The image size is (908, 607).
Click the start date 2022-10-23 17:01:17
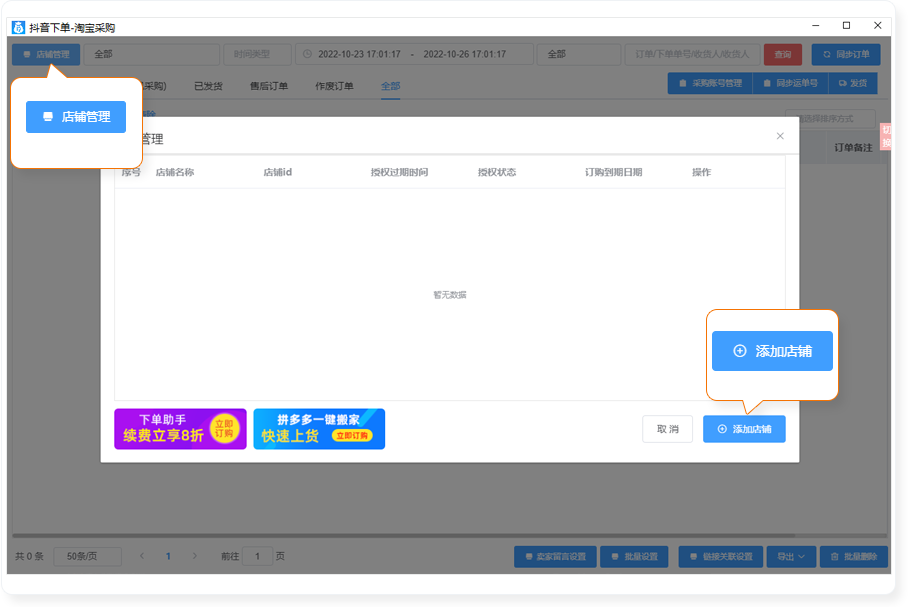tap(359, 54)
